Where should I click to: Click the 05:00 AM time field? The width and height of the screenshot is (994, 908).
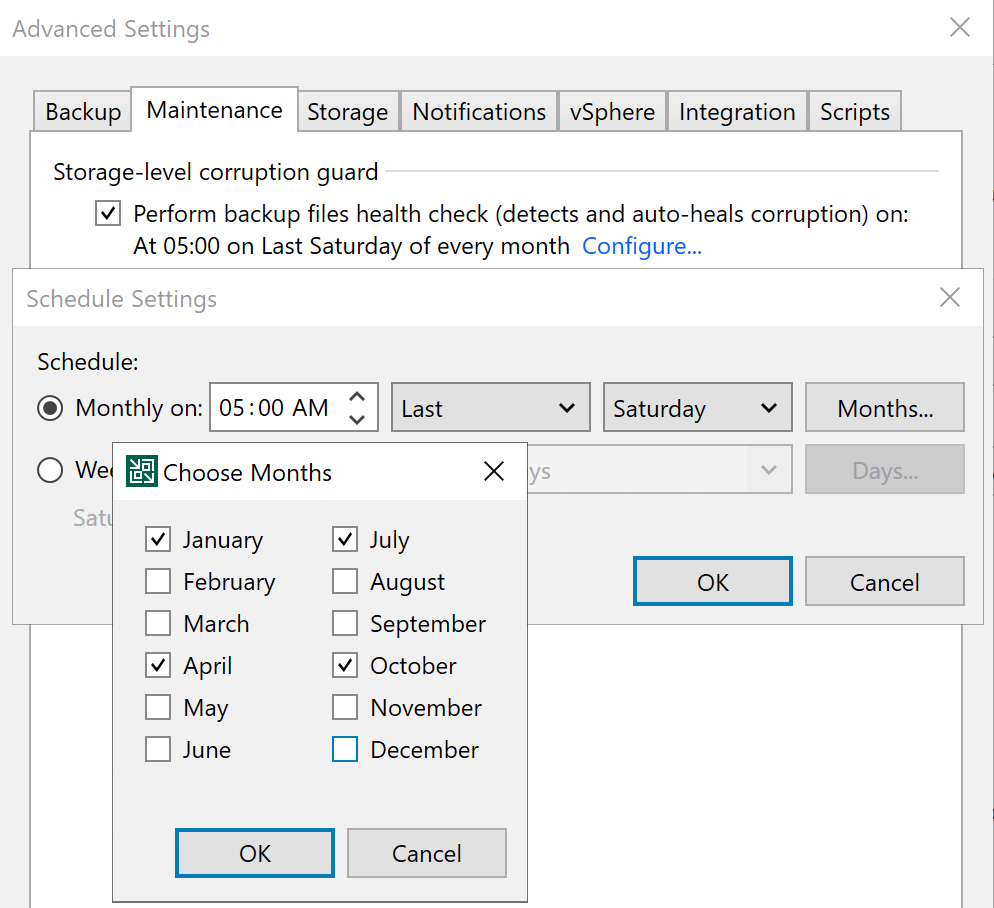(276, 408)
